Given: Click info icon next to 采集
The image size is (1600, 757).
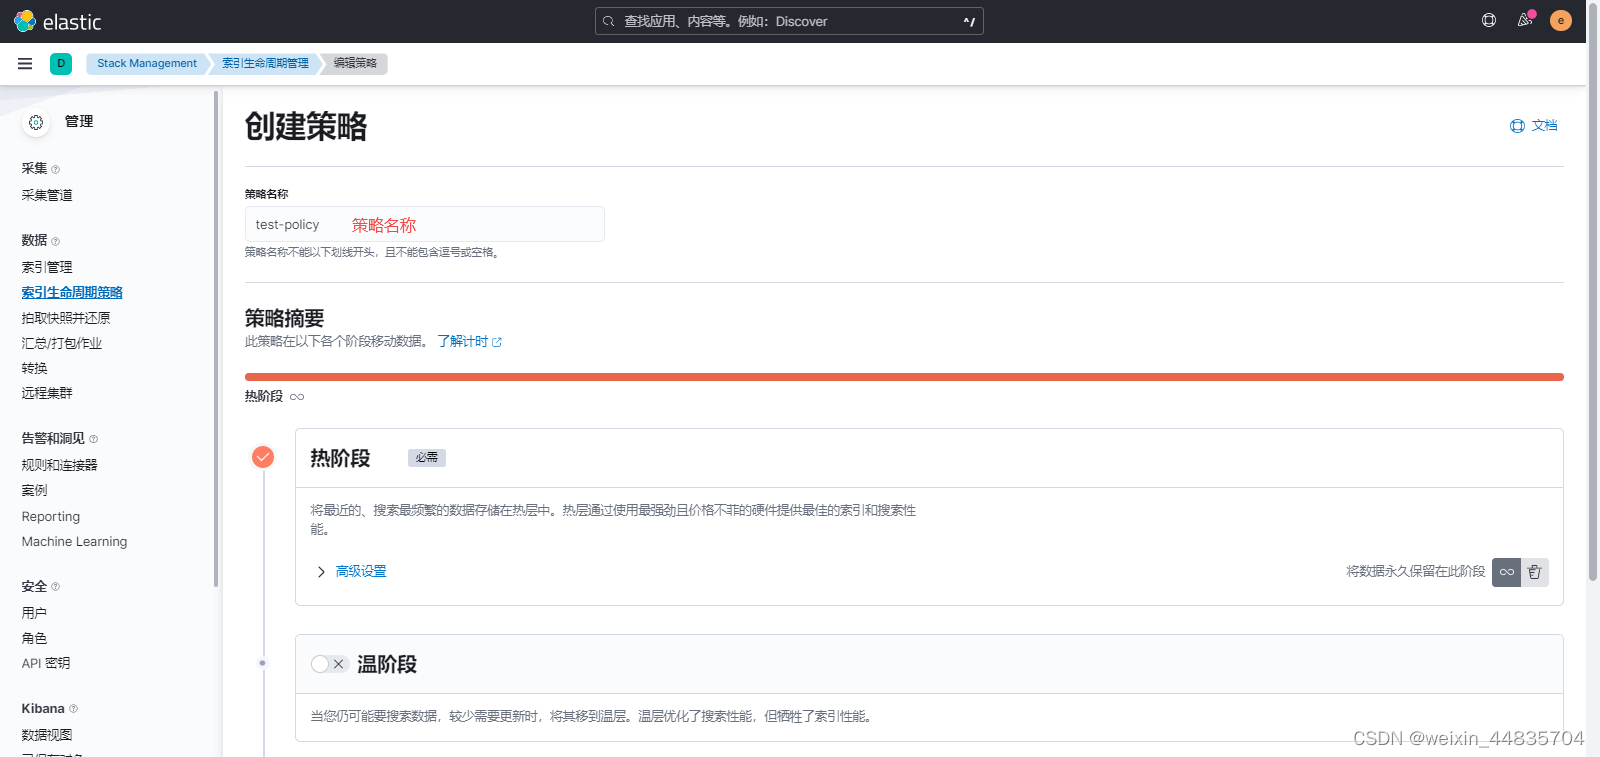Looking at the screenshot, I should [55, 169].
